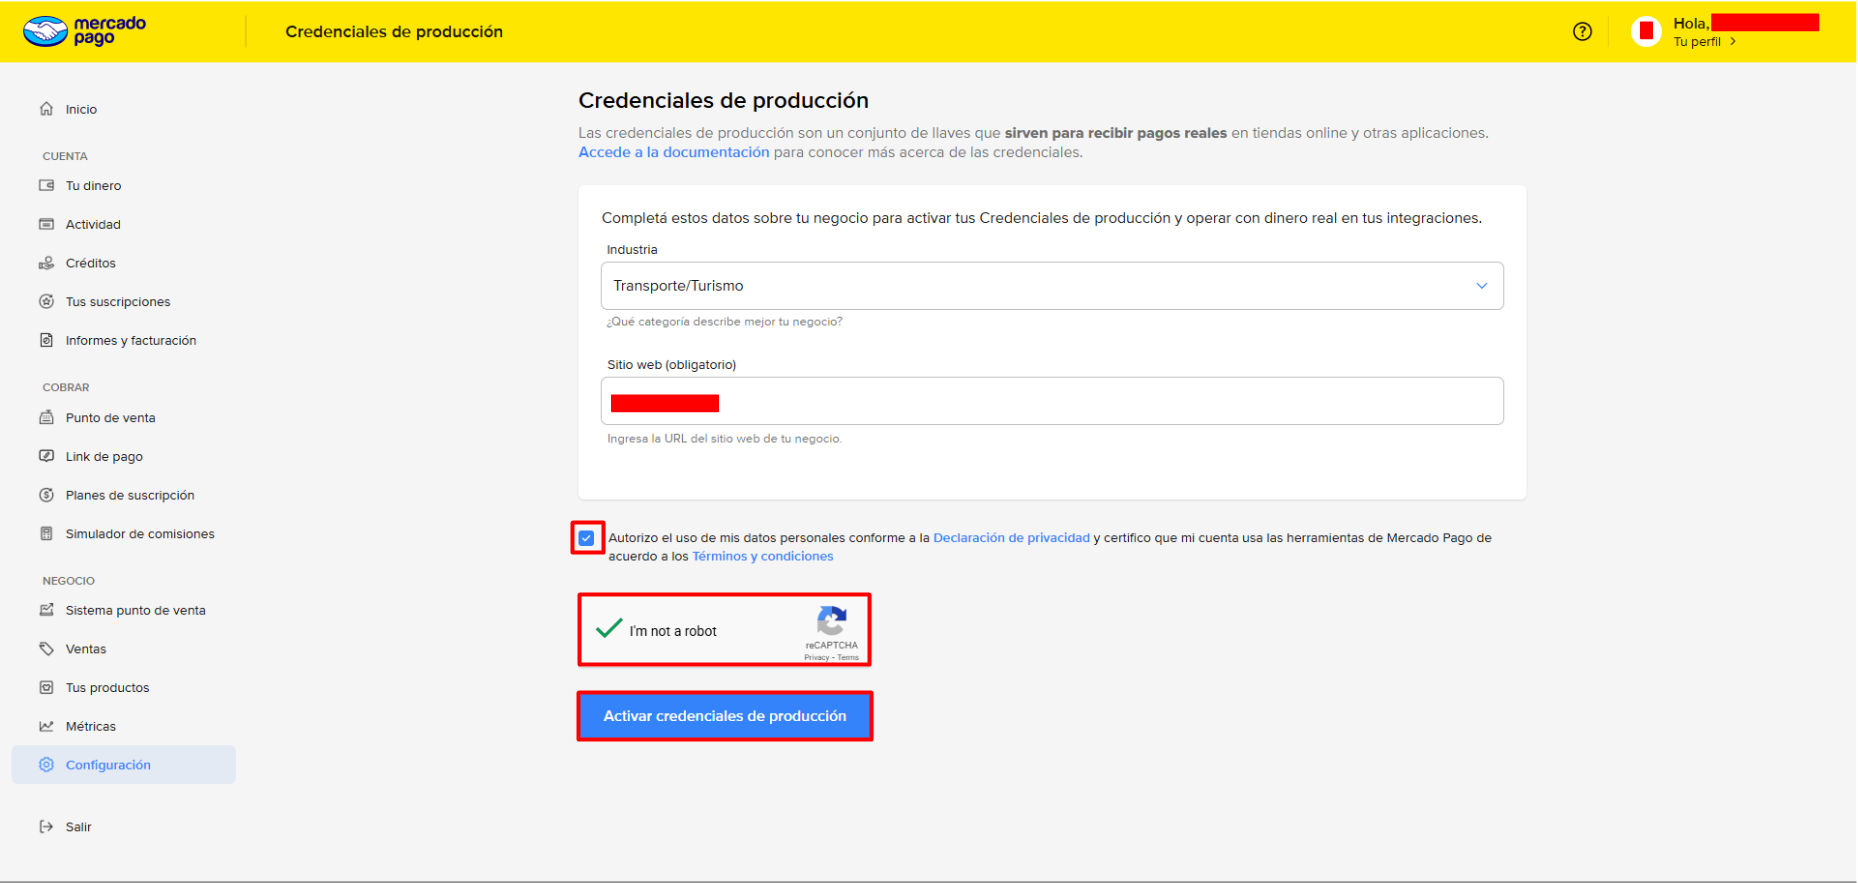This screenshot has height=883, width=1858.
Task: Click the Ventas tag icon
Action: pos(46,649)
